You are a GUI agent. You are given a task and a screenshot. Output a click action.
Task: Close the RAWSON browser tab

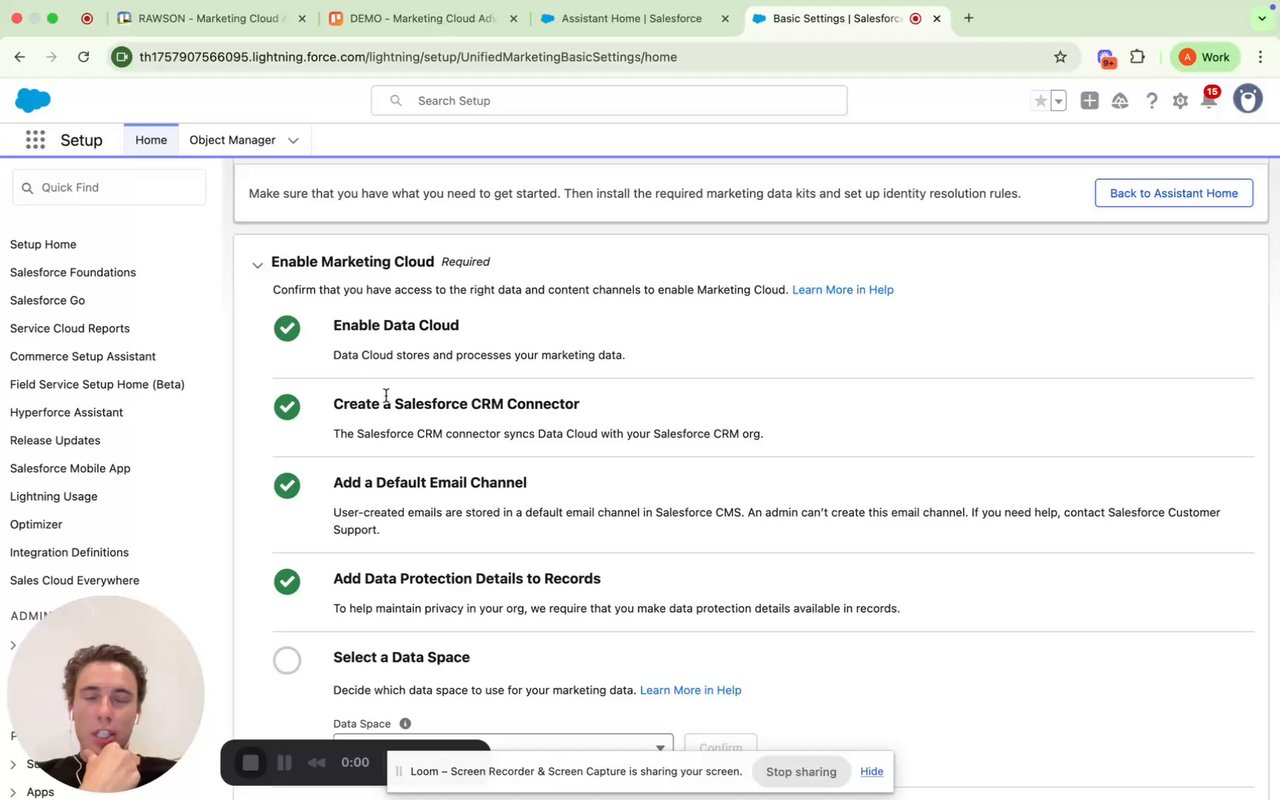click(x=302, y=18)
